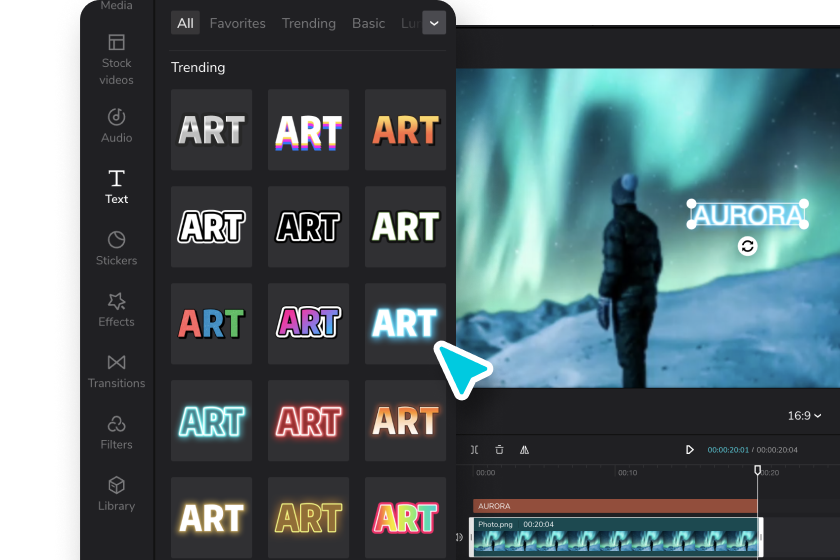
Task: Open the Transitions panel
Action: point(116,371)
